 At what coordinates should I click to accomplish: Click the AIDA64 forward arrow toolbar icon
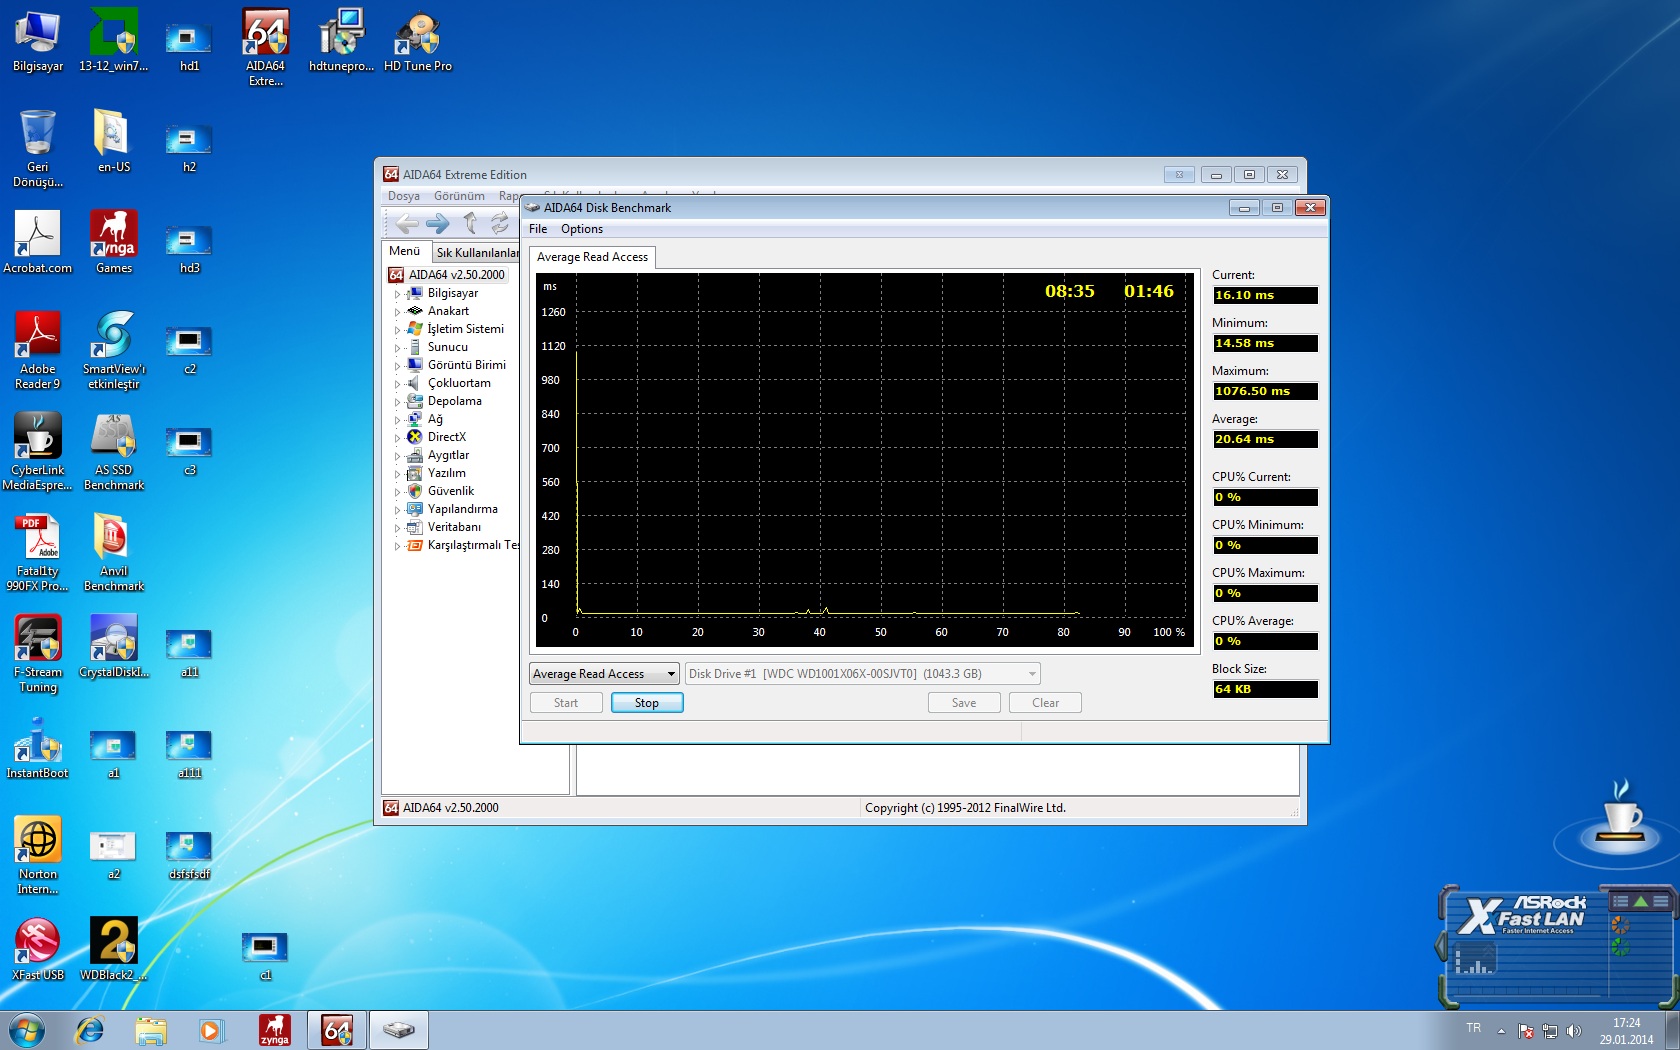click(x=438, y=223)
